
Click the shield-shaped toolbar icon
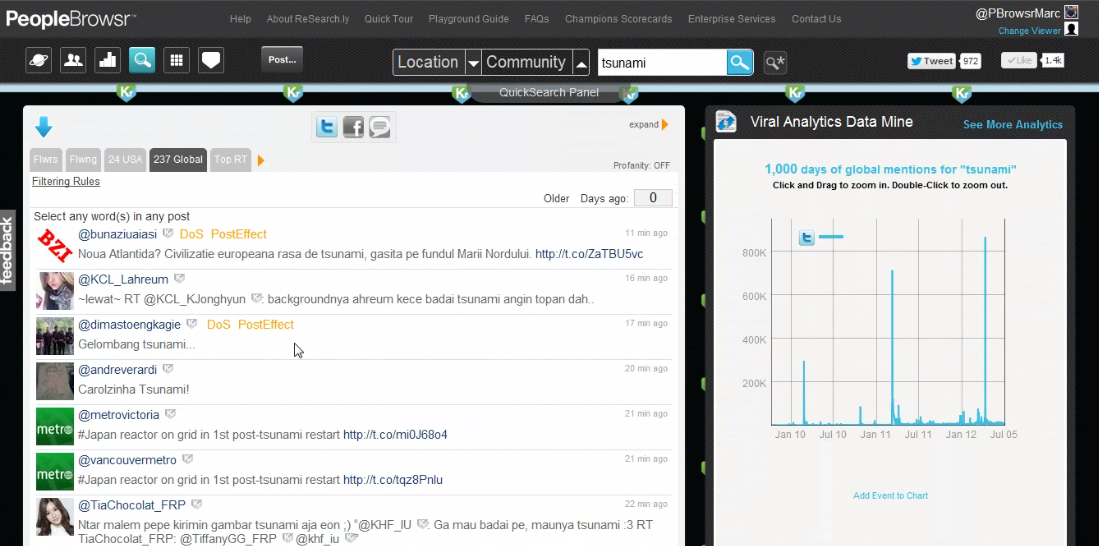coord(210,61)
